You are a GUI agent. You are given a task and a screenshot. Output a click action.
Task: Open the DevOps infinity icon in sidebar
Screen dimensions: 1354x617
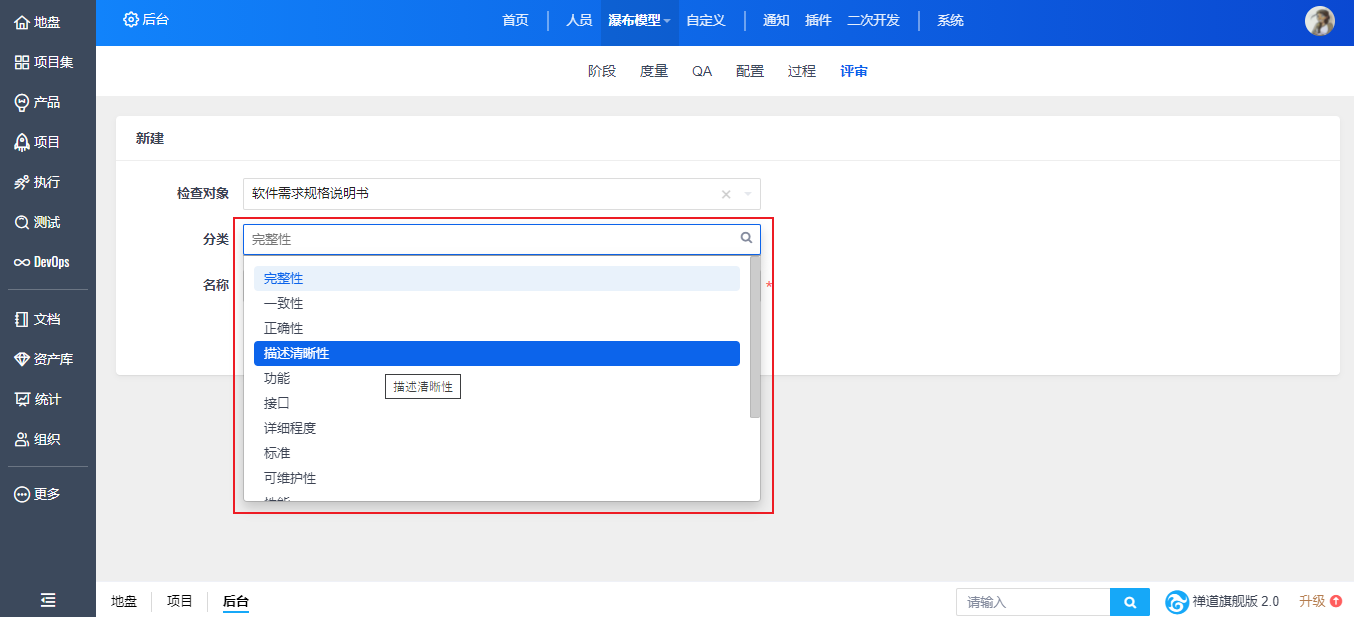[22, 262]
